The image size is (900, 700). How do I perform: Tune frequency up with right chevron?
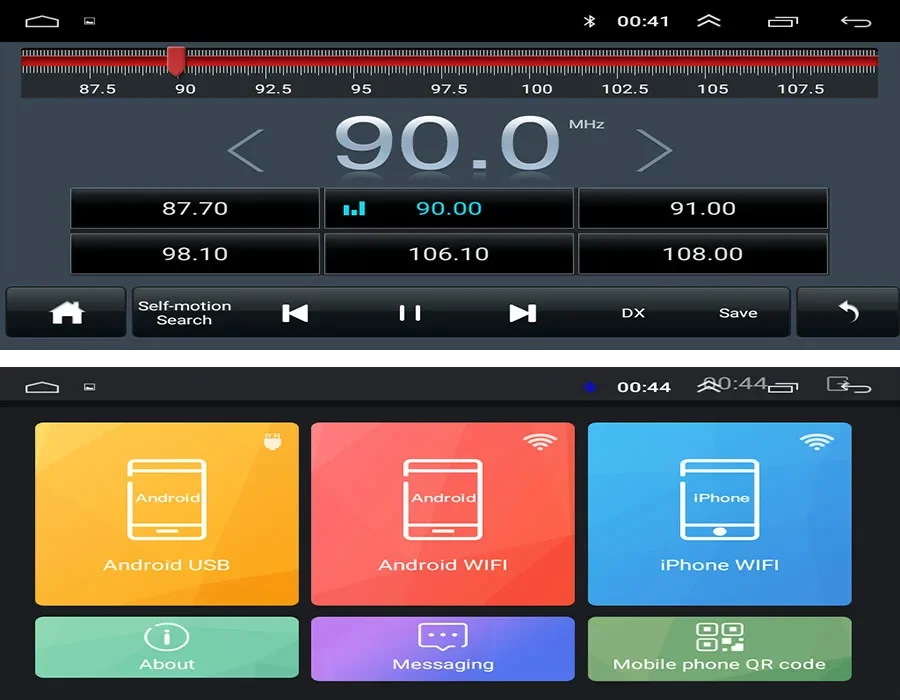click(x=654, y=150)
